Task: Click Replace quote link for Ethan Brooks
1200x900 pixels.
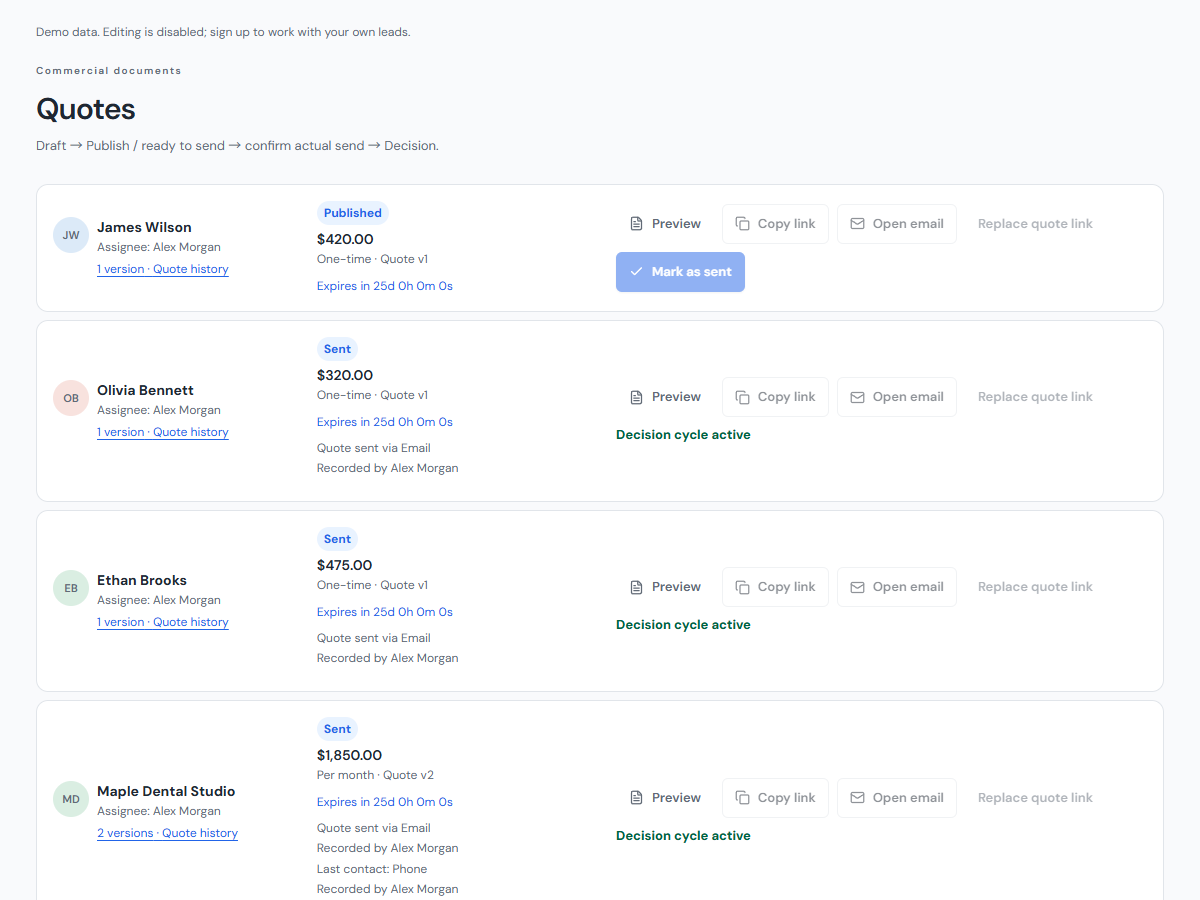Action: [1035, 587]
